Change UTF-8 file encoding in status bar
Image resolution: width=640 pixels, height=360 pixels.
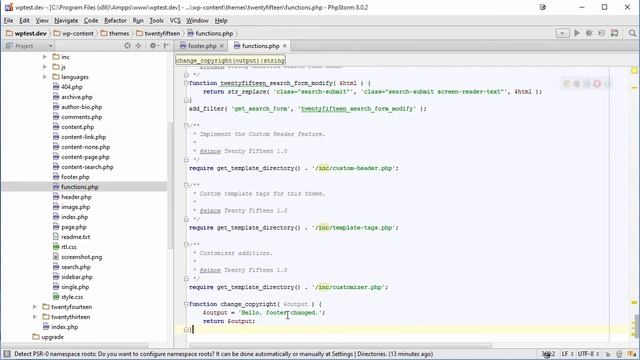(x=588, y=354)
